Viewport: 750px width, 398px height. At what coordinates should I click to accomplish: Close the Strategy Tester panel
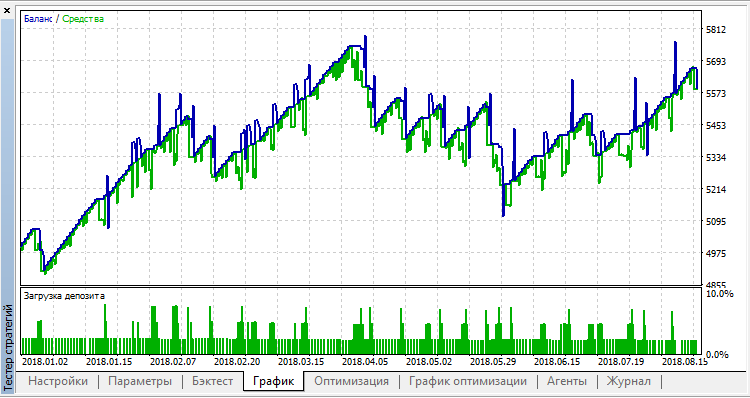[x=7, y=10]
